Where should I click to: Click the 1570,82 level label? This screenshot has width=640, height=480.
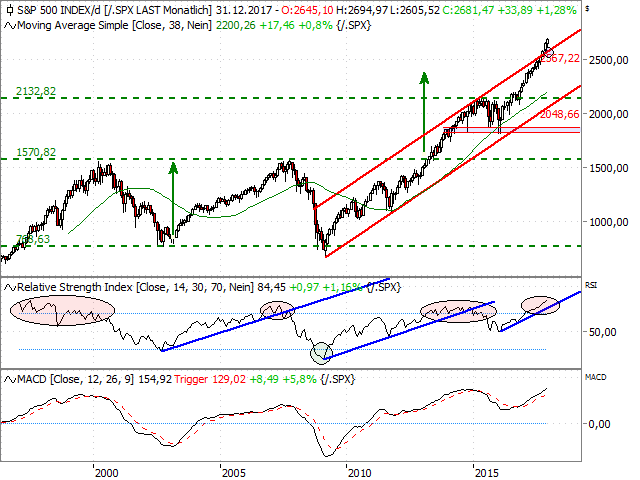click(36, 152)
